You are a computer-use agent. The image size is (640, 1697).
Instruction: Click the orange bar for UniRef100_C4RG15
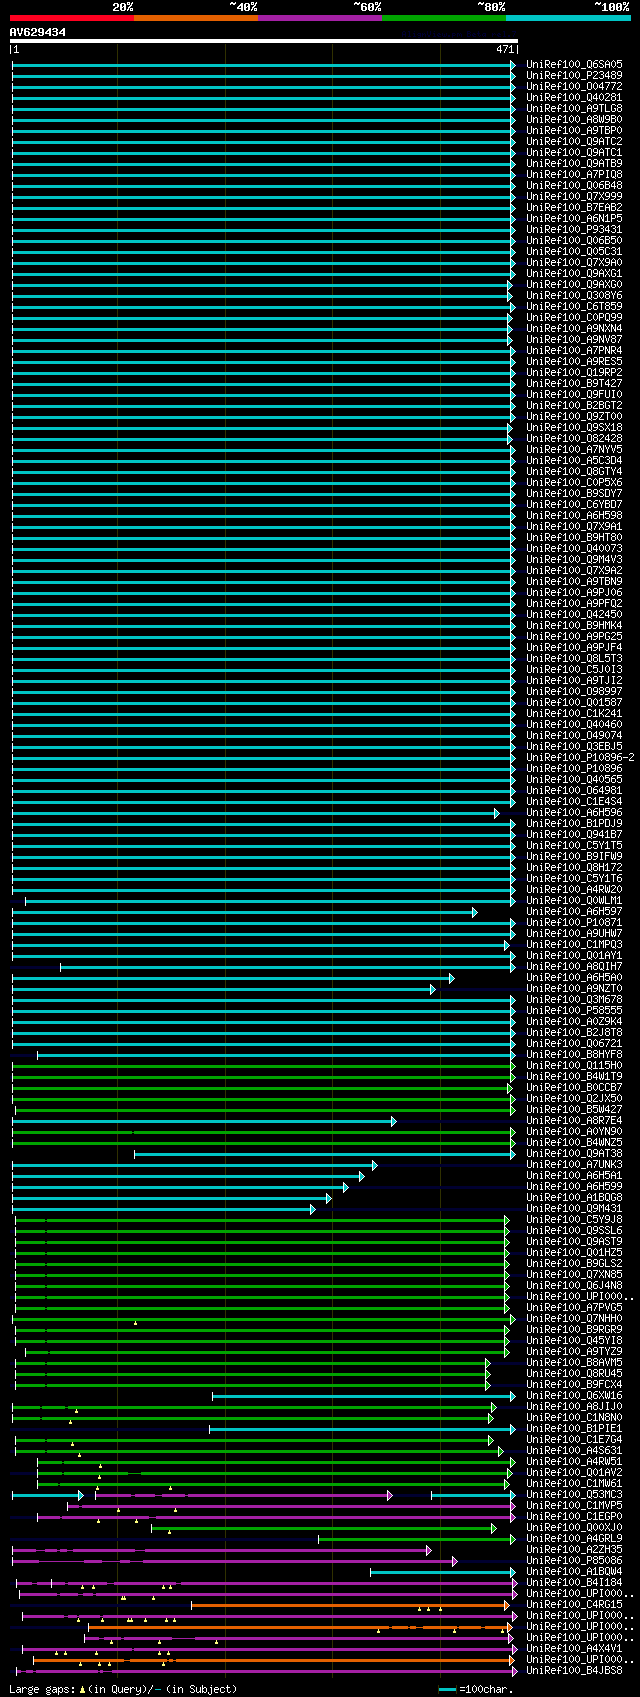point(351,1605)
